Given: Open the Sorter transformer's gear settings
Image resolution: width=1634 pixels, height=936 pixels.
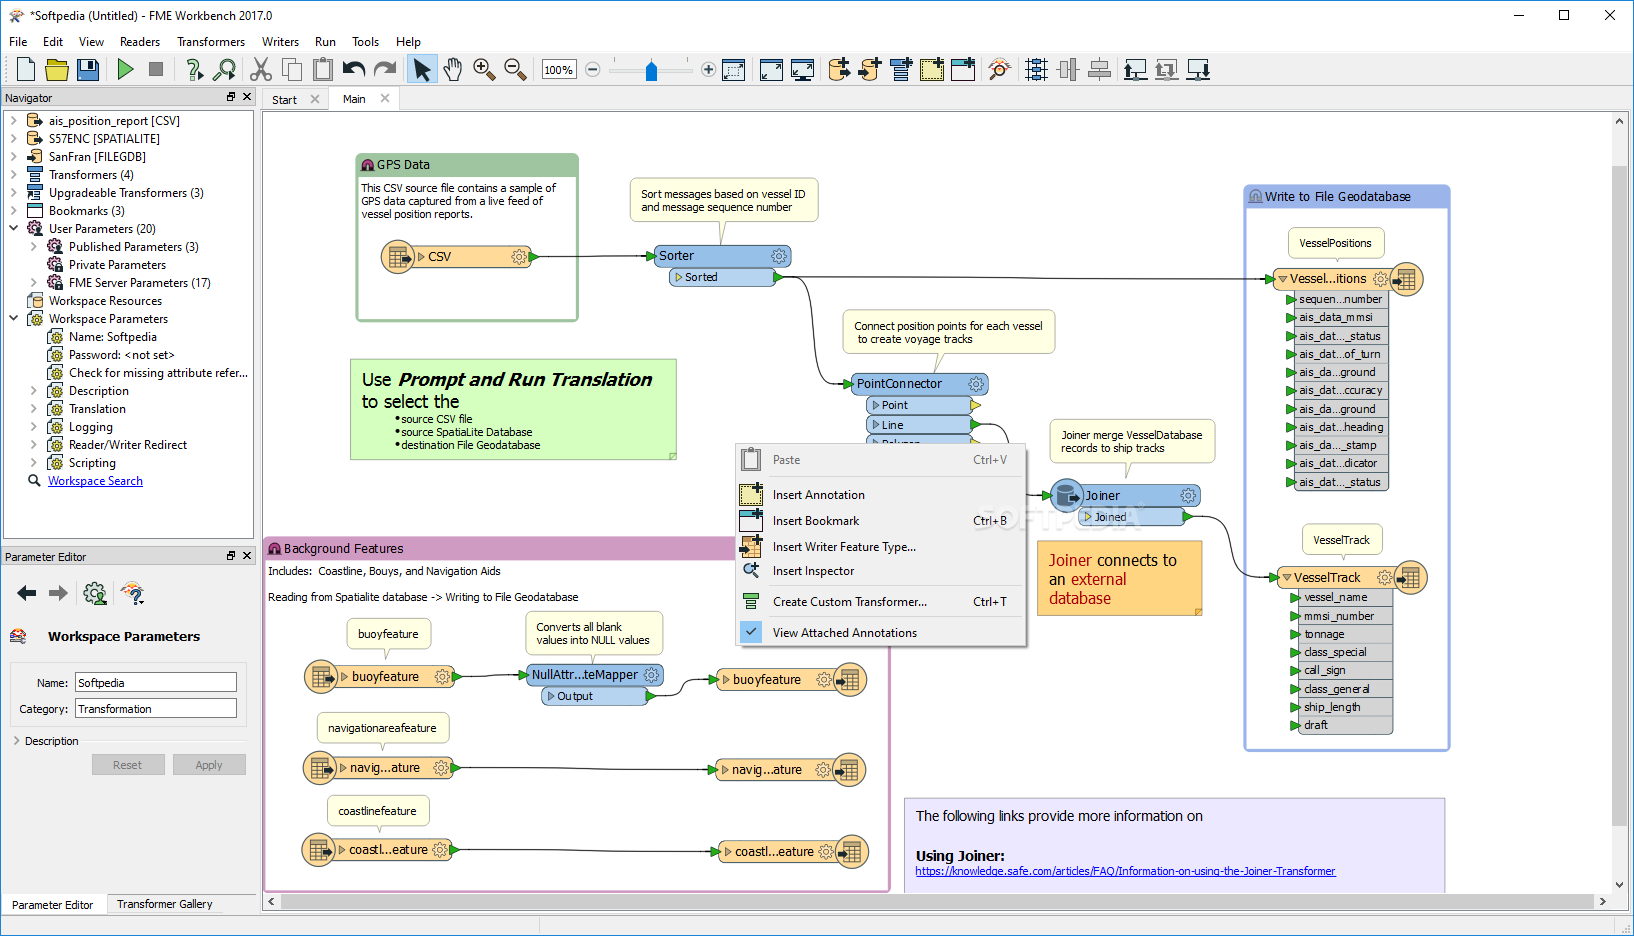Looking at the screenshot, I should pos(779,256).
